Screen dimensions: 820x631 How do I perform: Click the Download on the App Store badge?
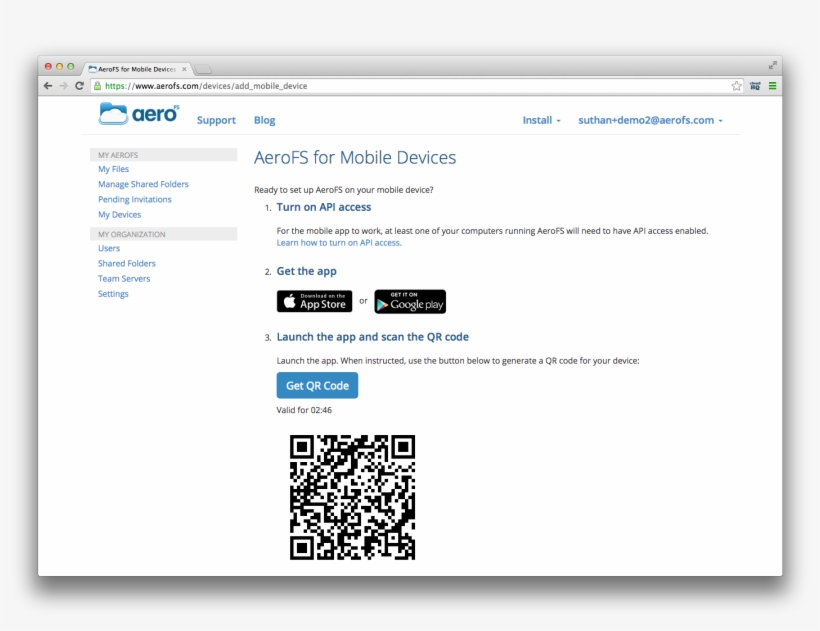coord(314,302)
